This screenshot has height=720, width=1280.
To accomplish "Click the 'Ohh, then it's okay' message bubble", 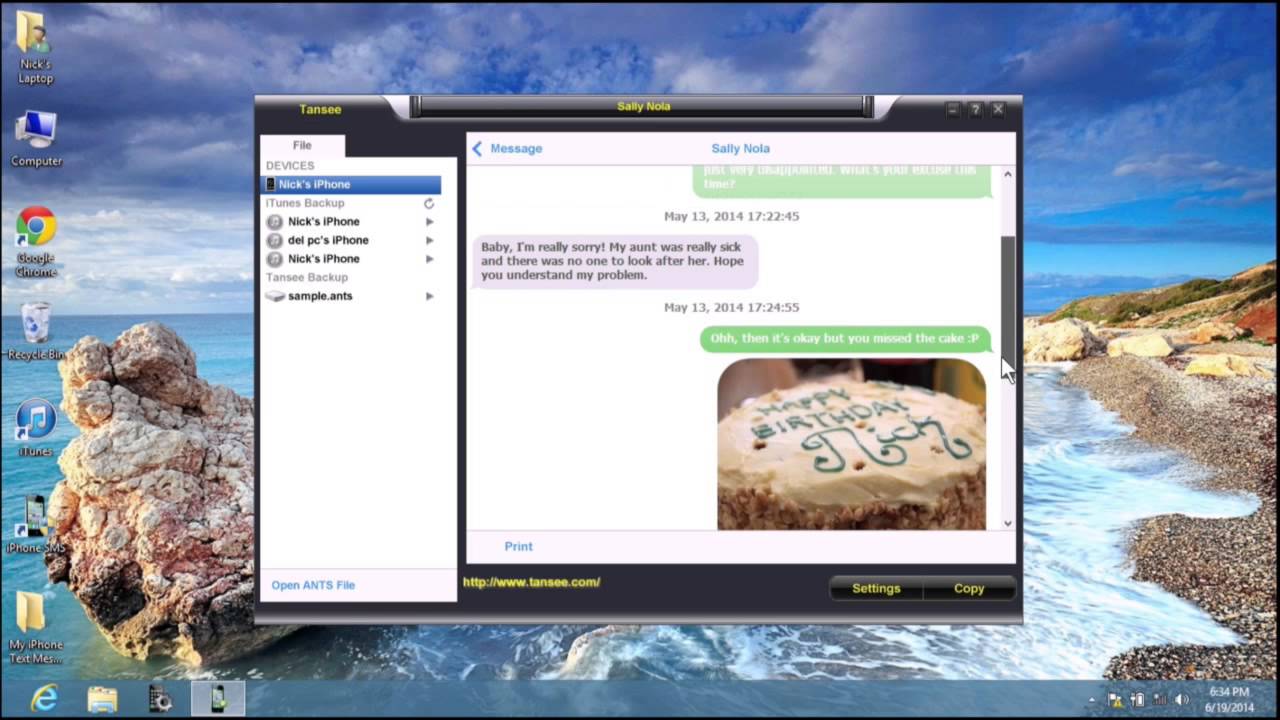I will (x=845, y=338).
